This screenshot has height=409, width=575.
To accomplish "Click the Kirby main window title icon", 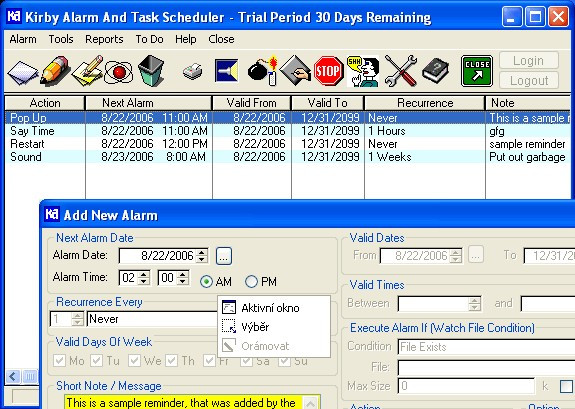I will pos(14,16).
